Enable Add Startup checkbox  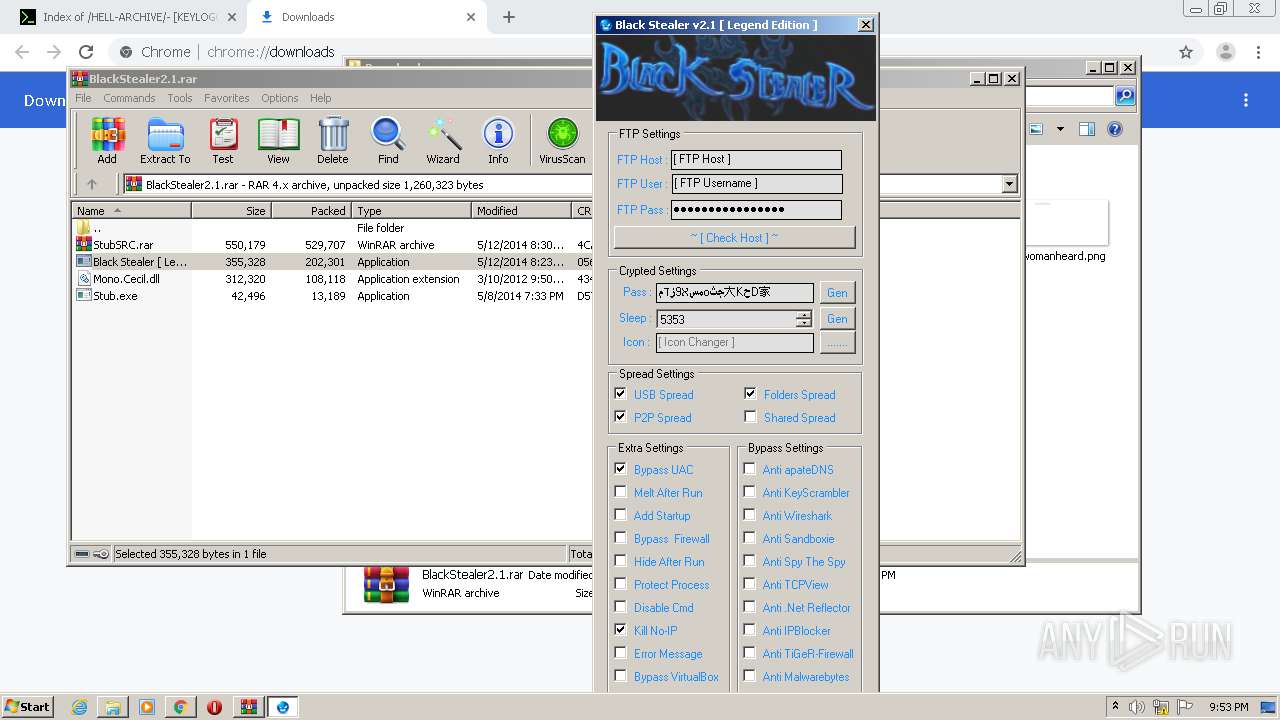(620, 515)
